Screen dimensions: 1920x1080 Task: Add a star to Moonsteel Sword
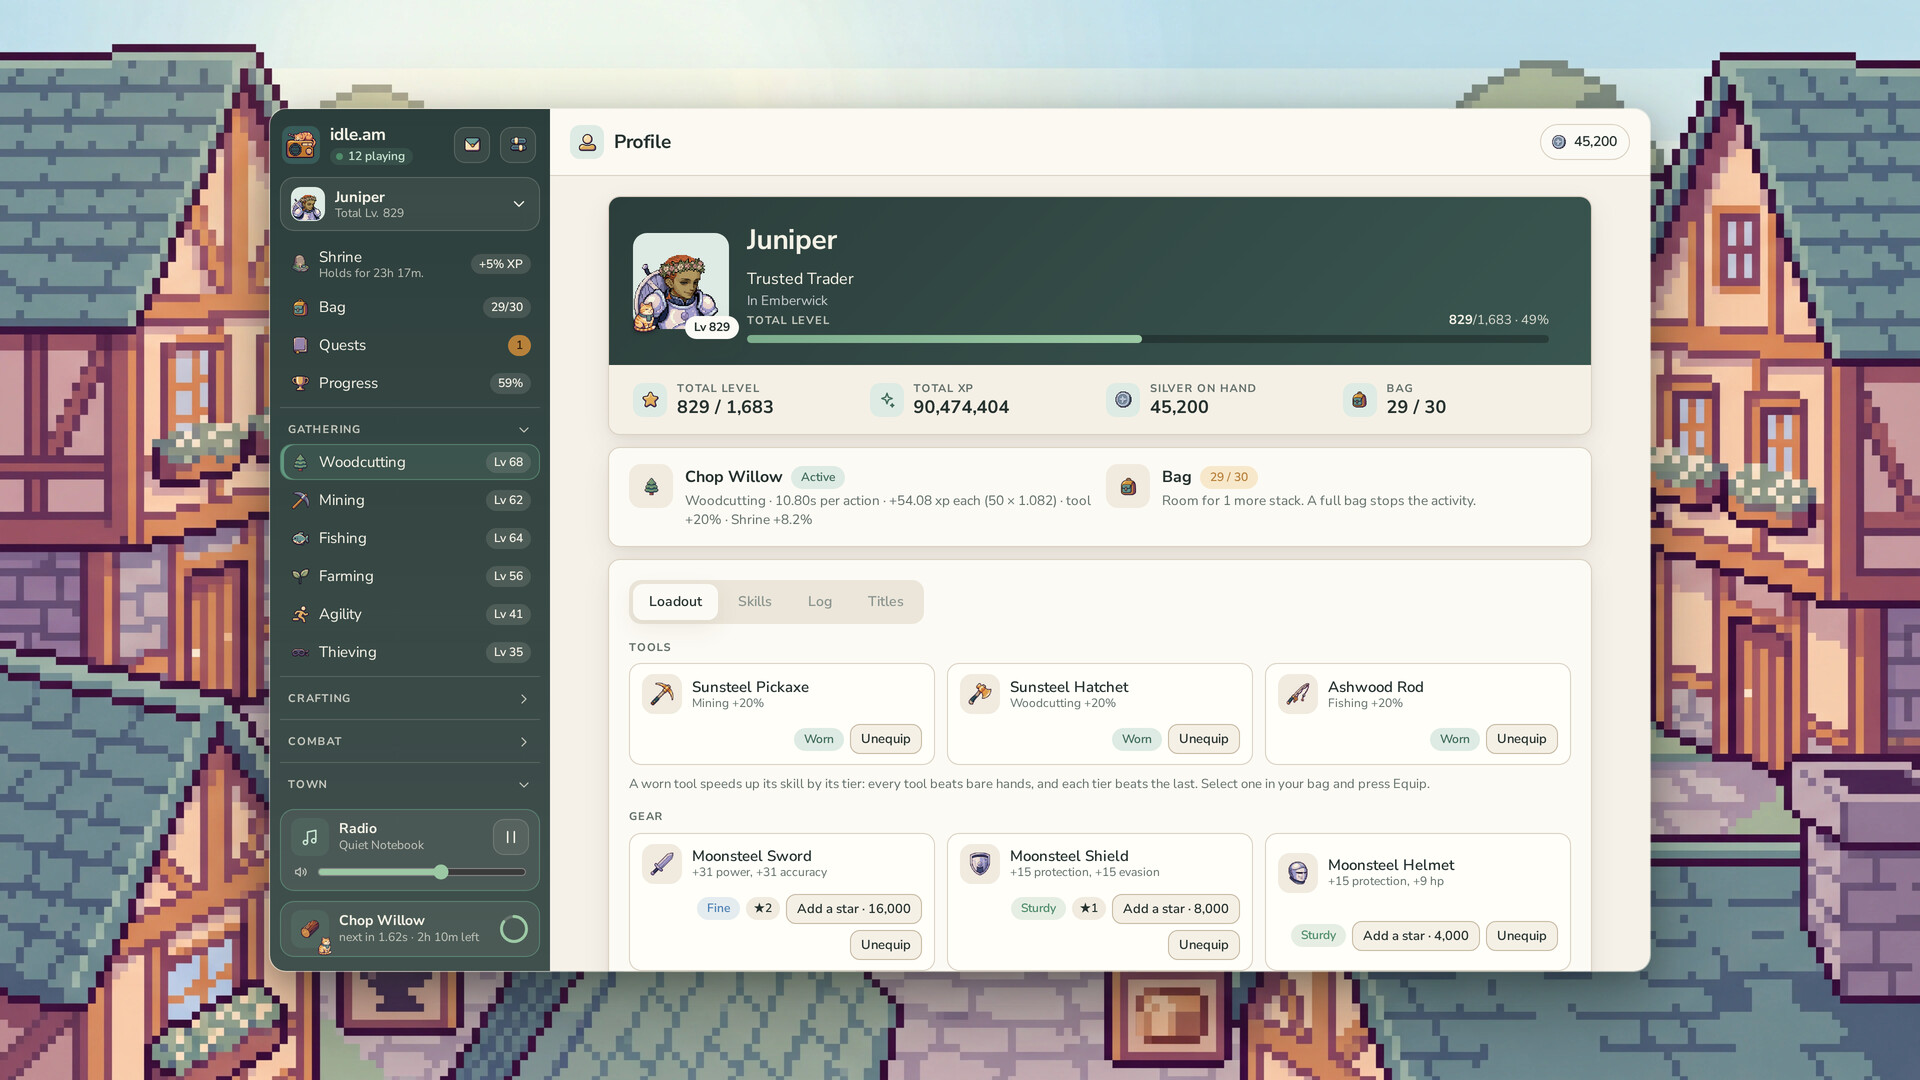(x=853, y=909)
